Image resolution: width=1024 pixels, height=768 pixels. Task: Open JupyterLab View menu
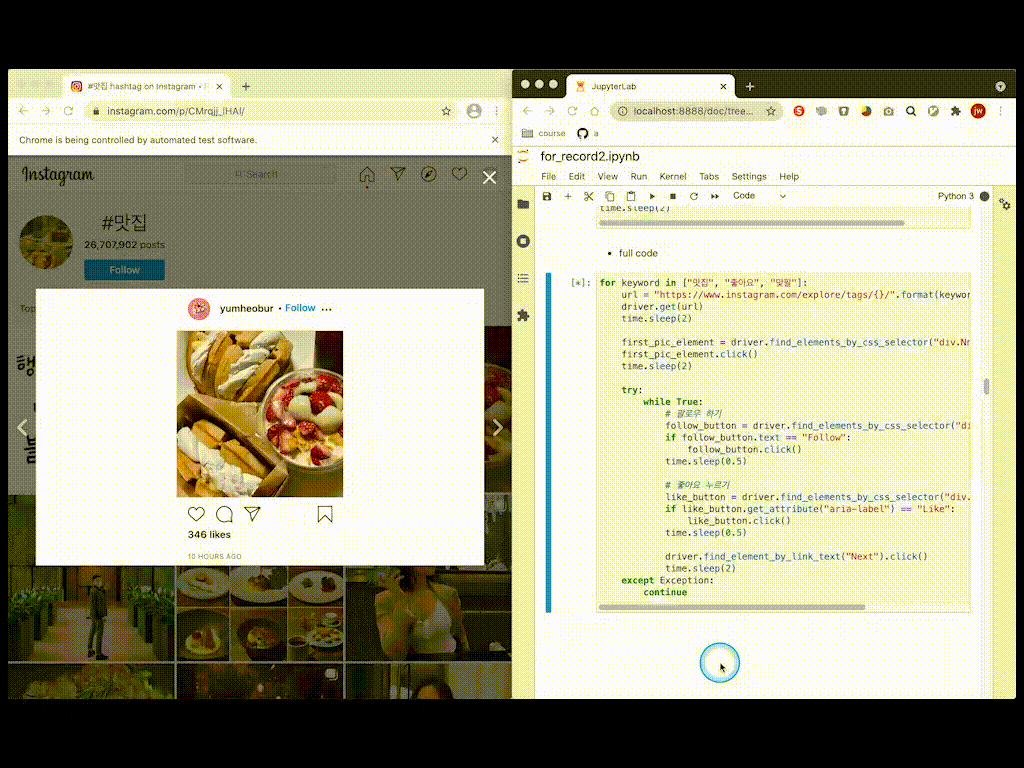click(x=607, y=176)
